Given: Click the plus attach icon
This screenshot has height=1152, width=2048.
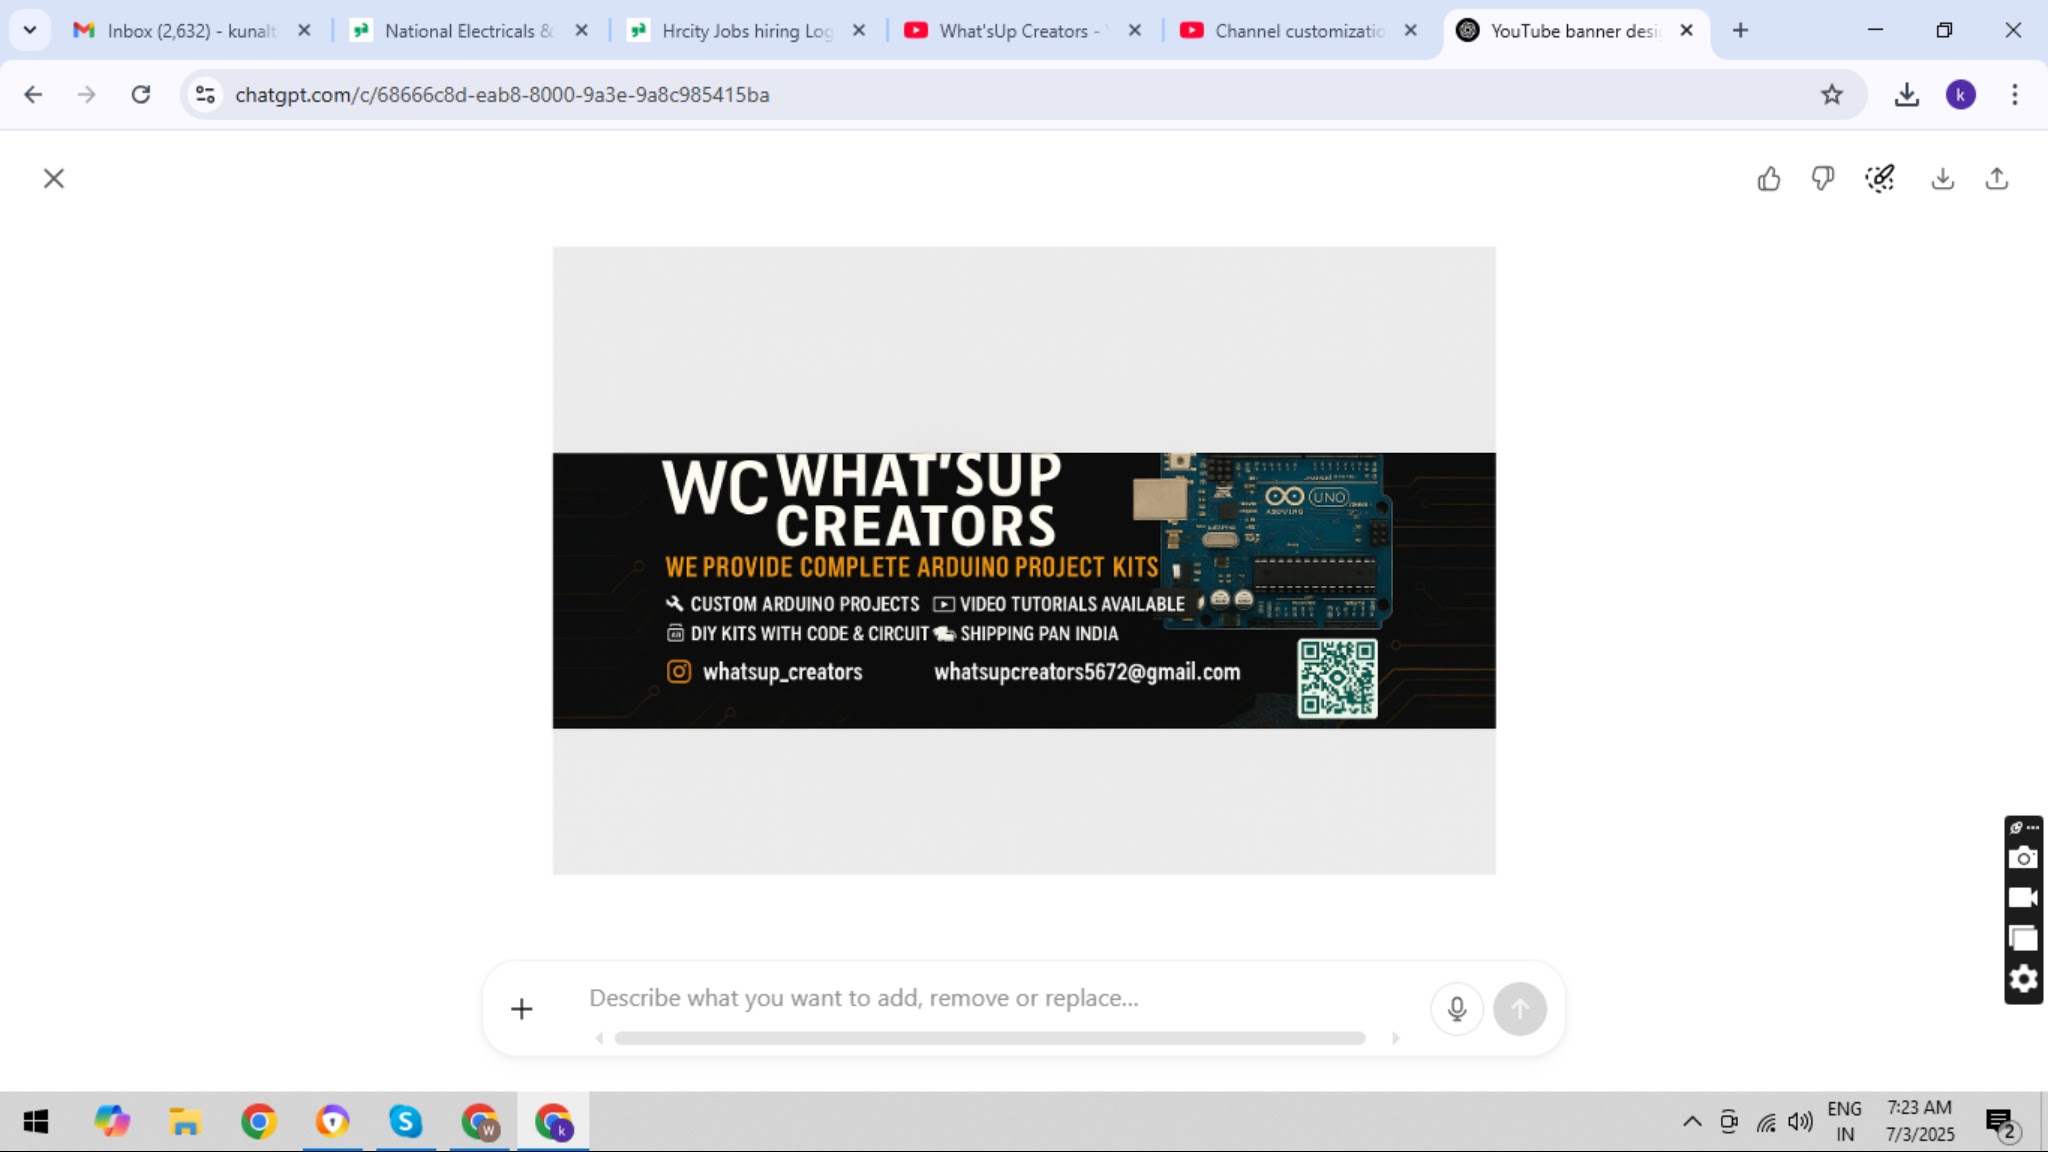Looking at the screenshot, I should pyautogui.click(x=521, y=1009).
